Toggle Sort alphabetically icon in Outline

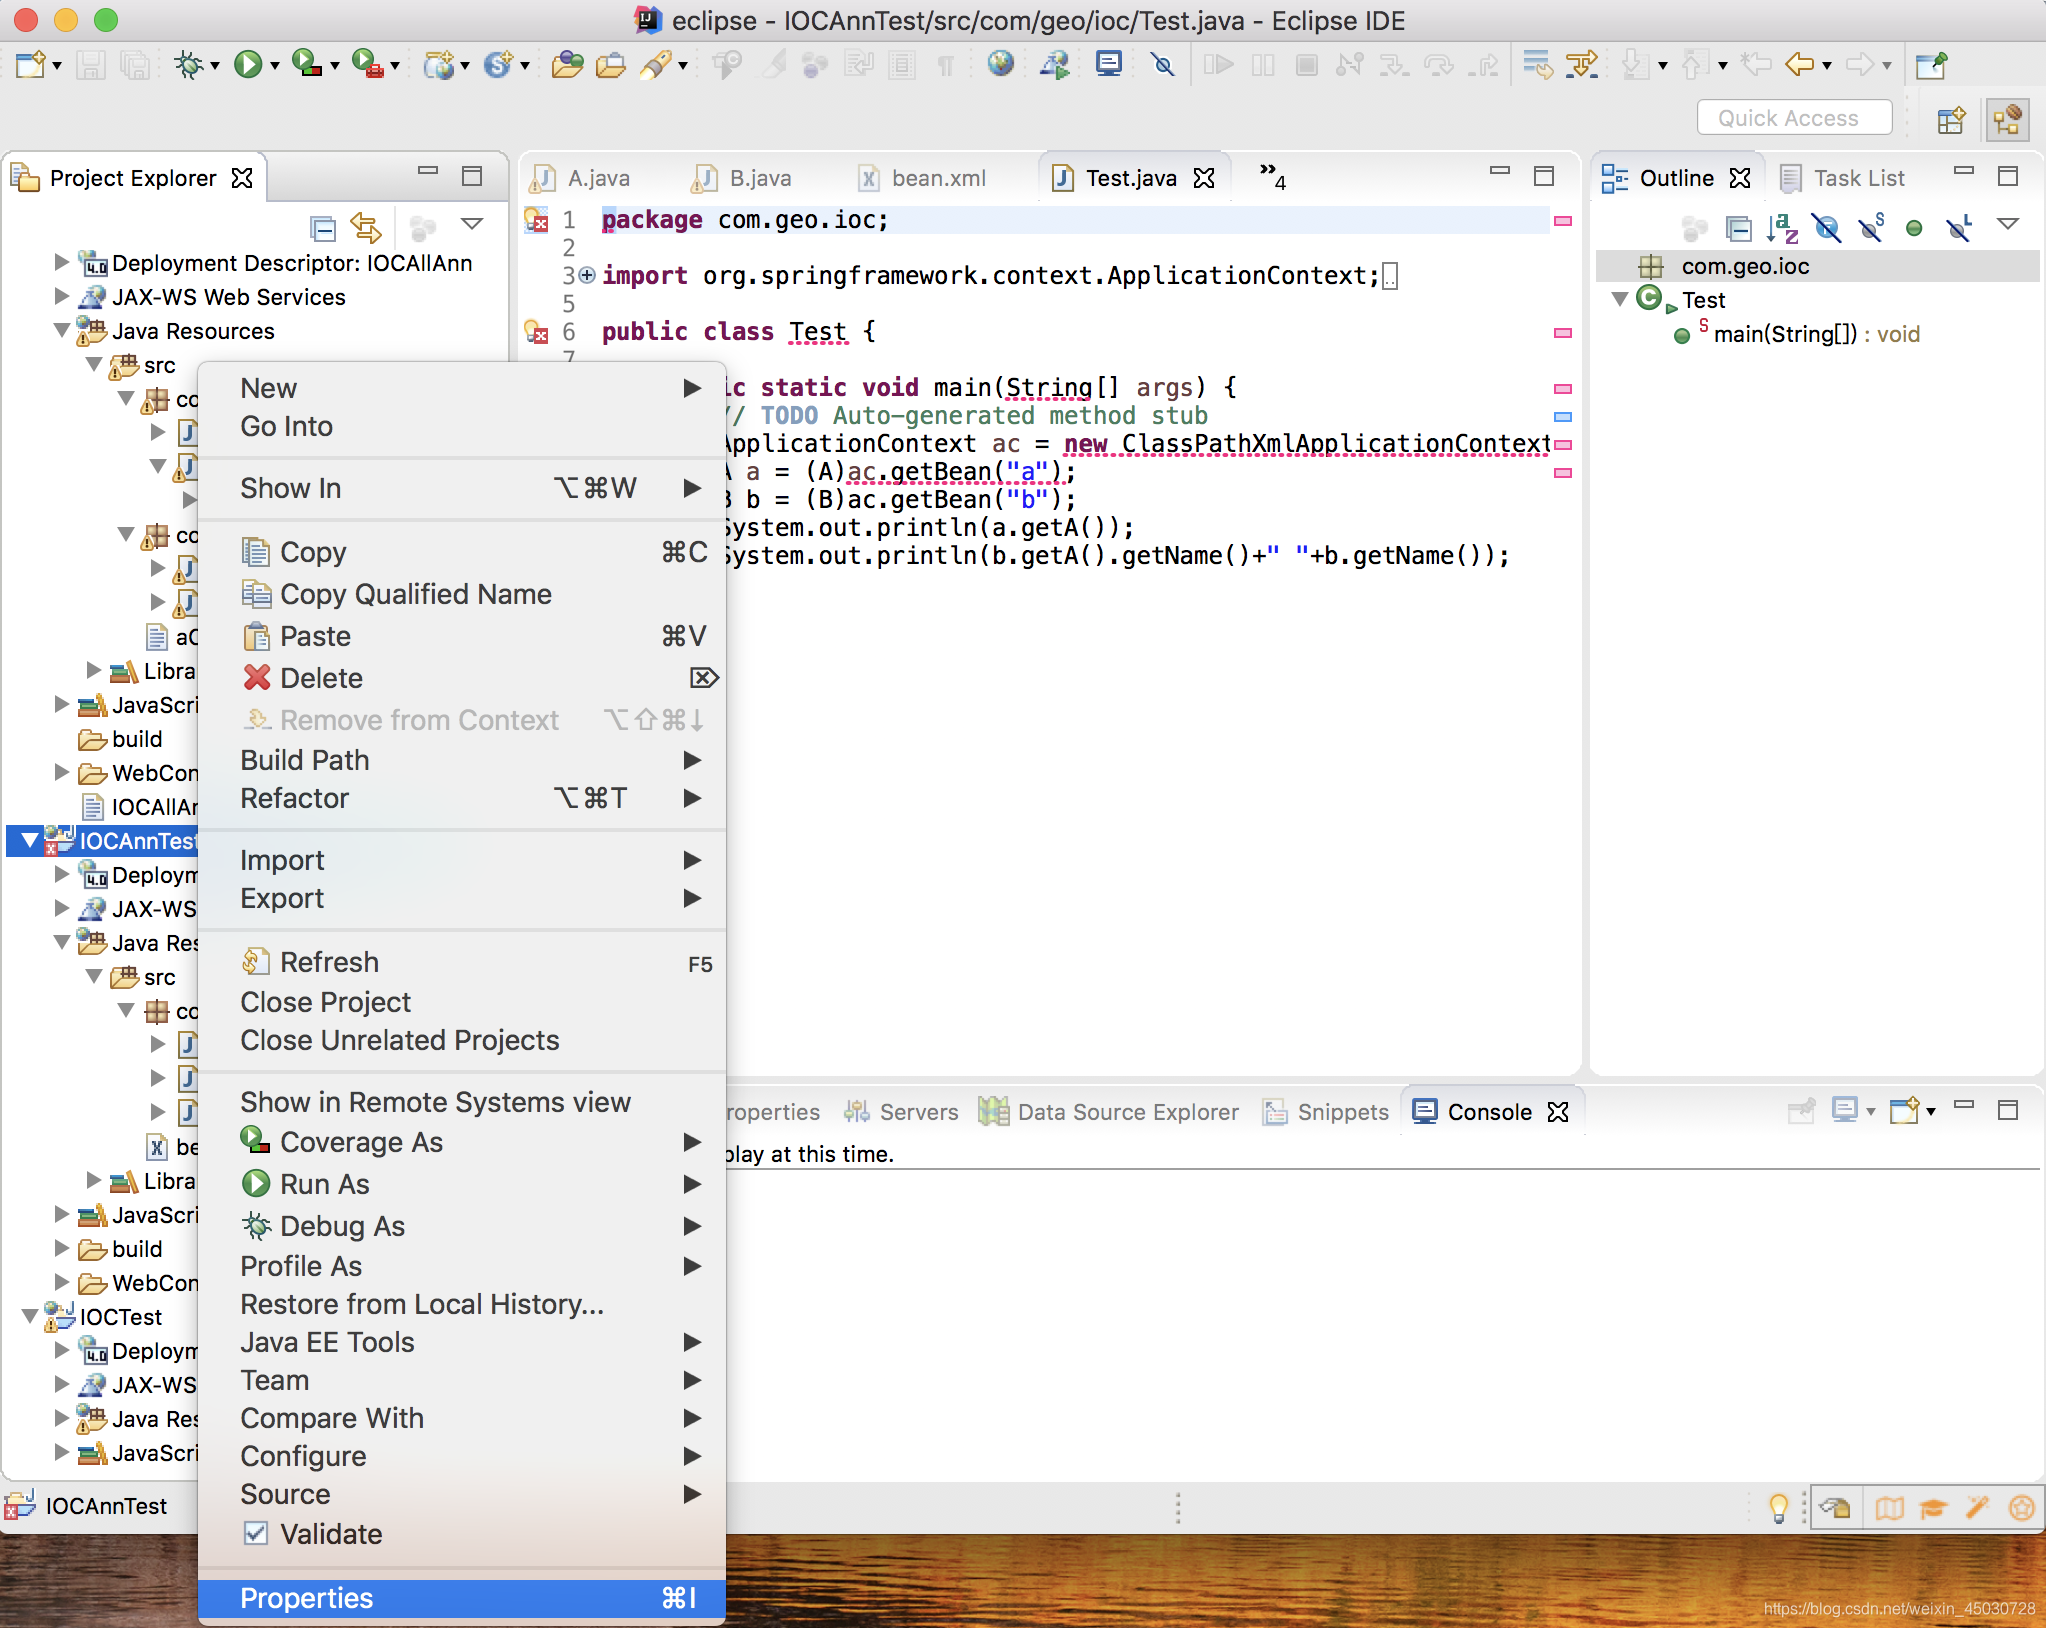(x=1783, y=229)
